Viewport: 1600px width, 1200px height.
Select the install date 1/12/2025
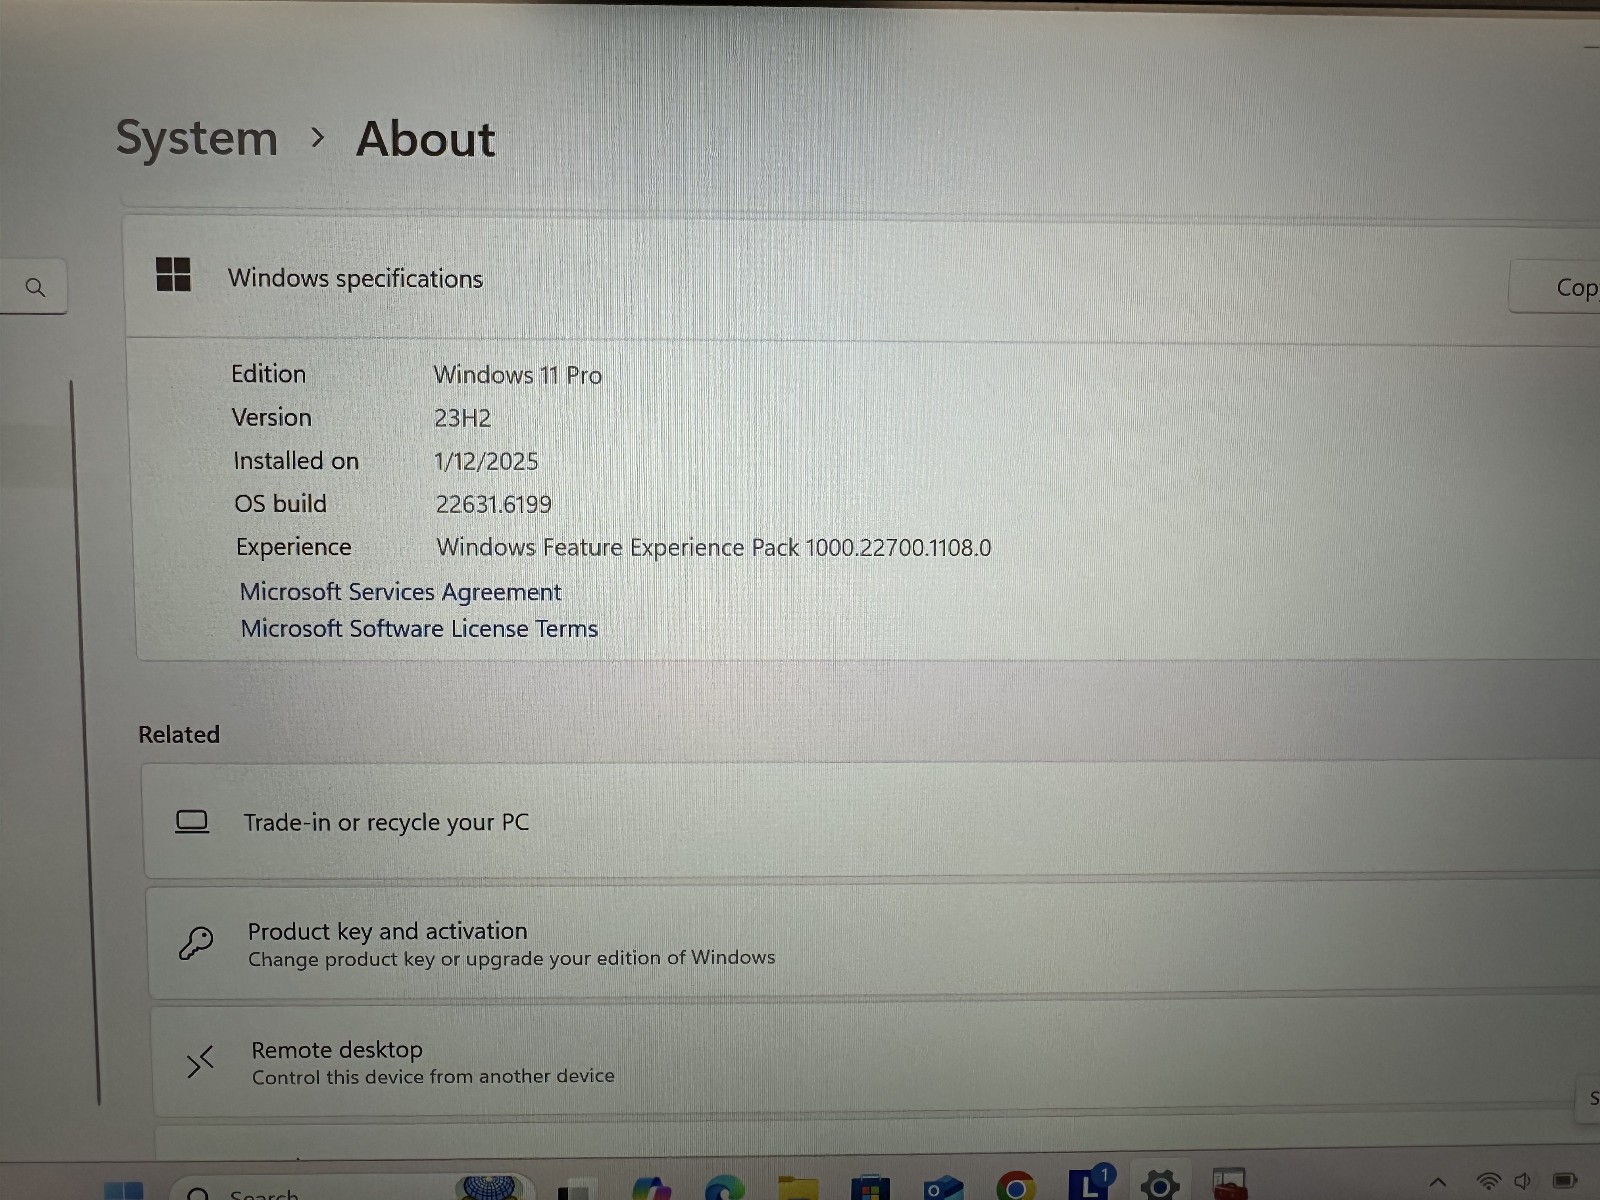click(x=486, y=461)
